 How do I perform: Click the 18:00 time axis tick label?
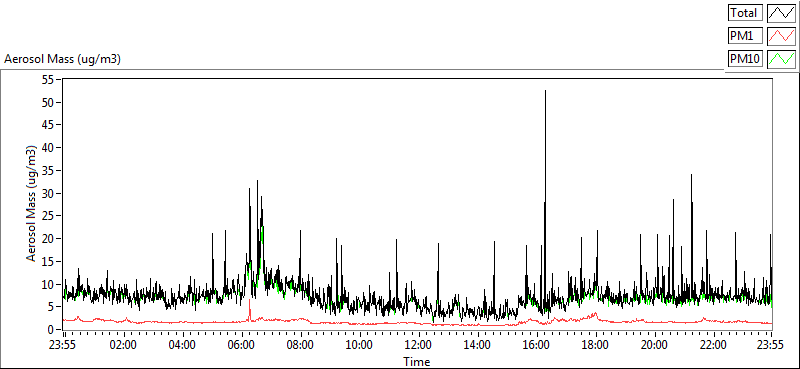[595, 345]
